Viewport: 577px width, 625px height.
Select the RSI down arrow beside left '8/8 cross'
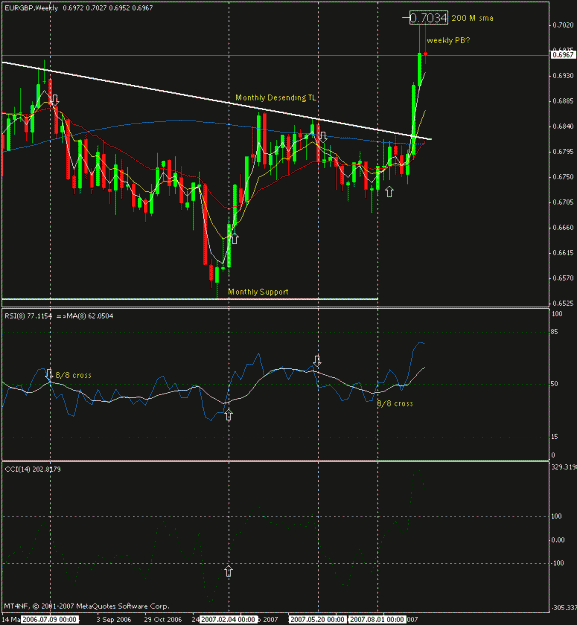click(x=49, y=374)
